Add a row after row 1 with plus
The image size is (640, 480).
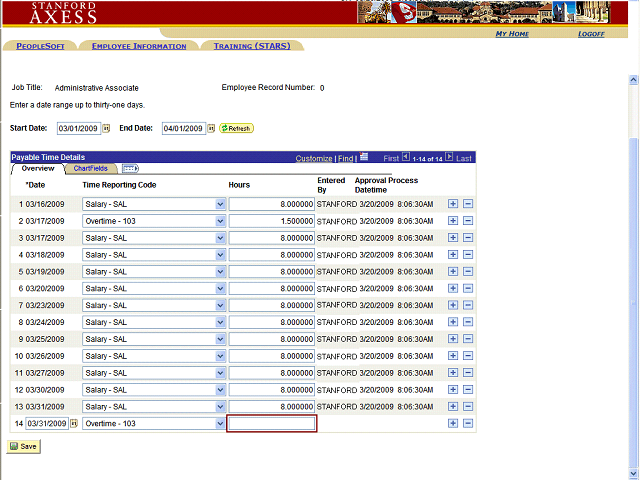[453, 204]
